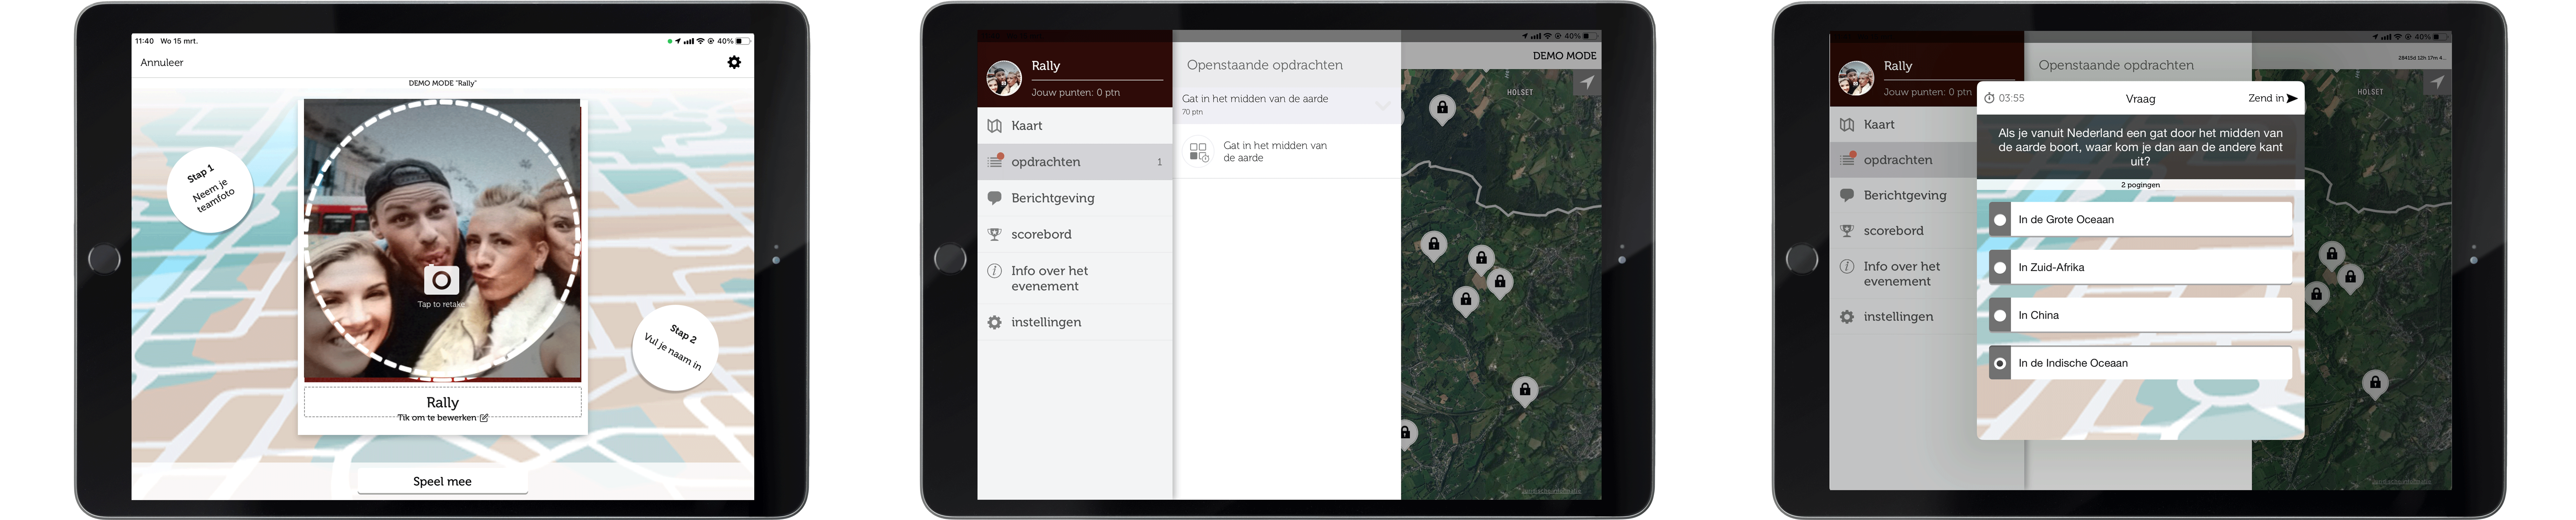Click the 'DEMO MODE' label on middle iPad

[x=1564, y=56]
